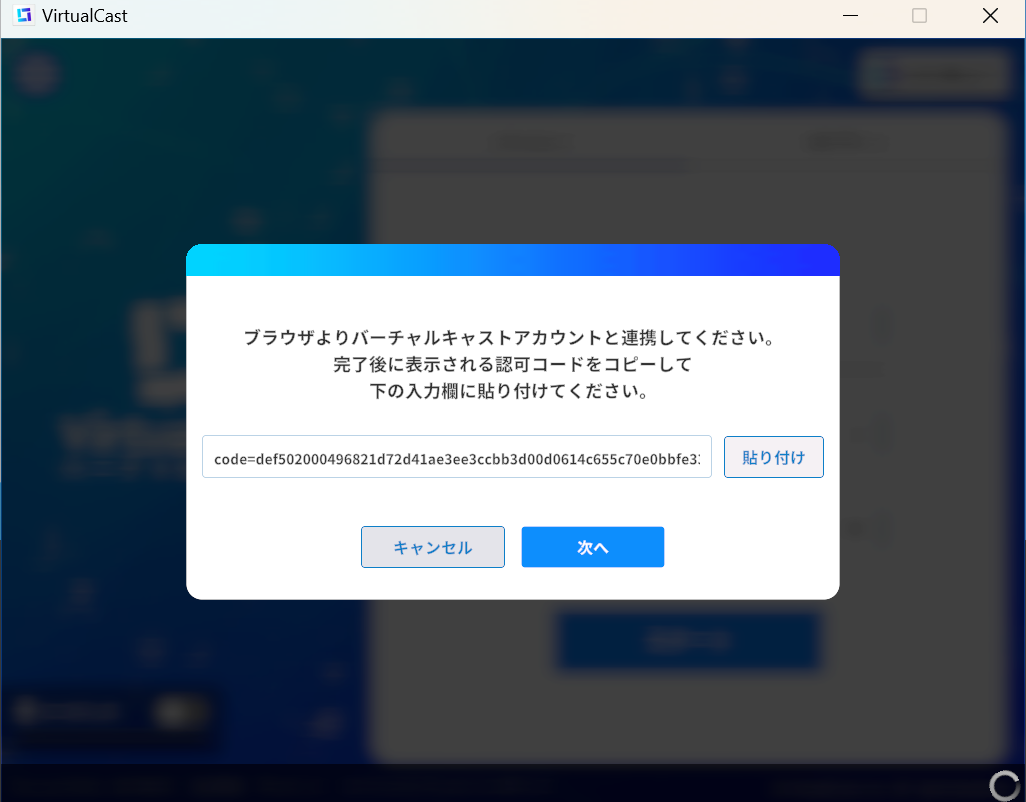Click the VirtualCast app icon in title bar

tap(24, 16)
